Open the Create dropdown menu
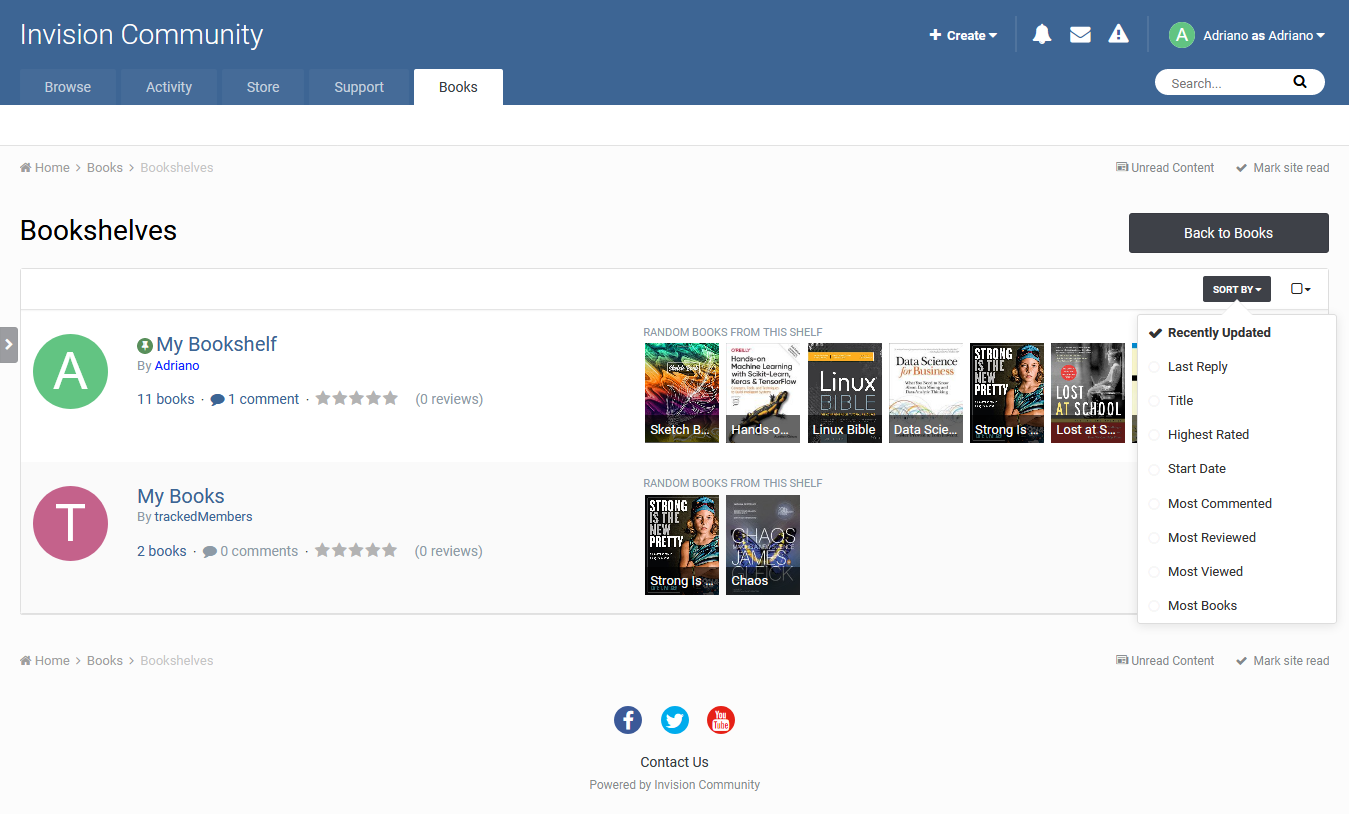Viewport: 1349px width, 814px height. pos(963,35)
